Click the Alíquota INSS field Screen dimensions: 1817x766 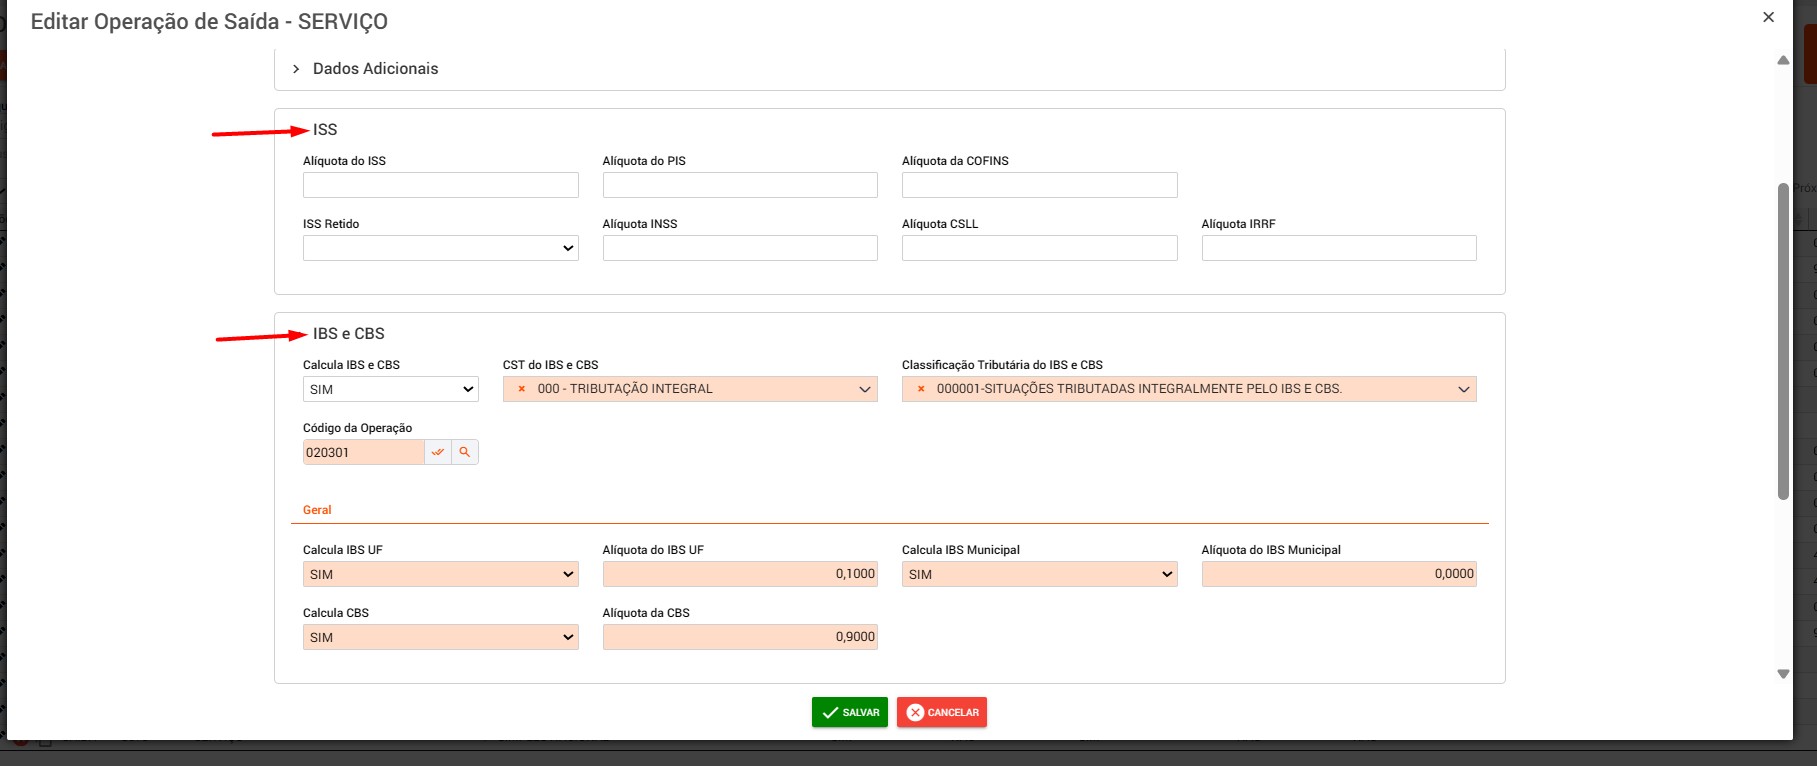click(x=740, y=248)
